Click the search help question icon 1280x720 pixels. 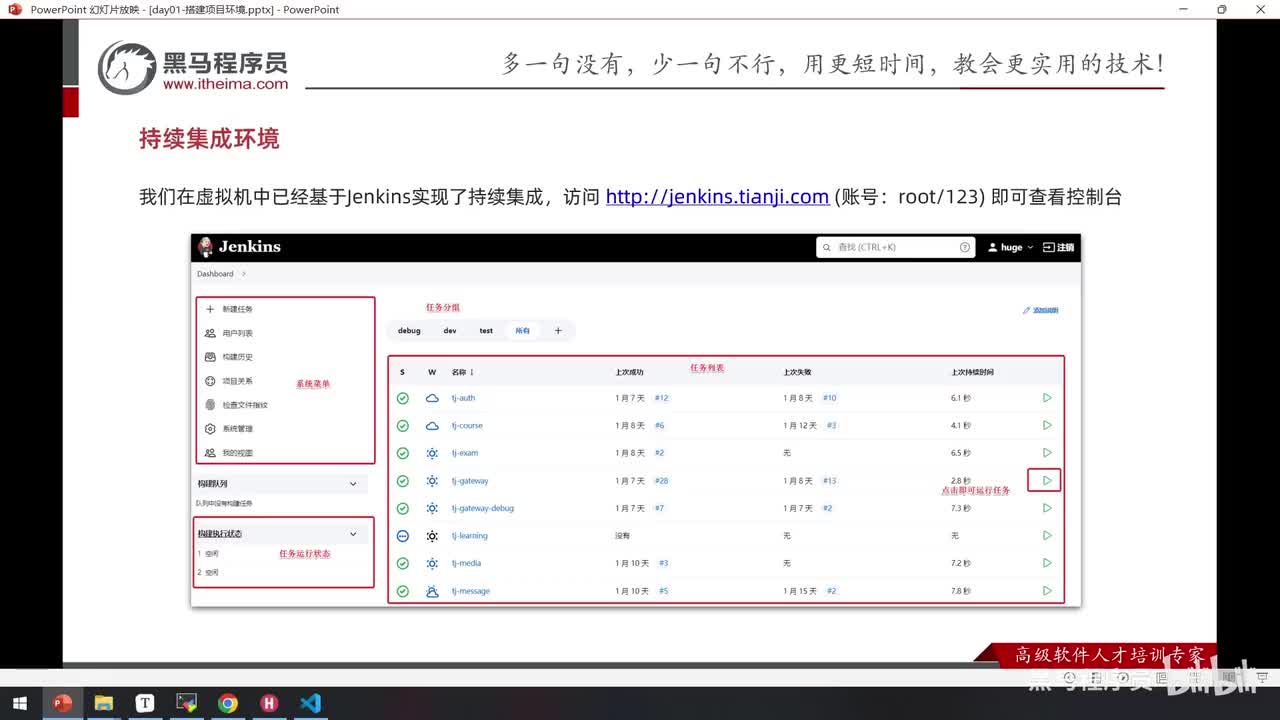pos(965,247)
